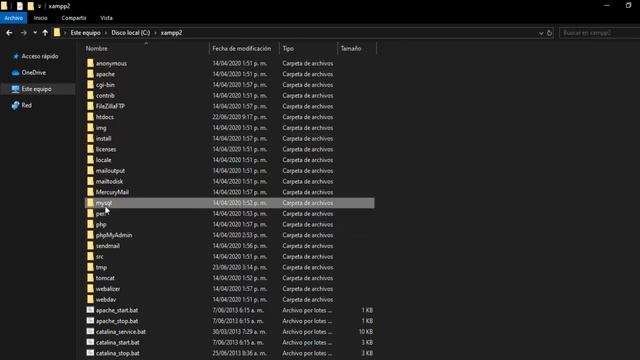Click the catalina_stop.bat file name
Screen dimensions: 640x360
pos(118,353)
